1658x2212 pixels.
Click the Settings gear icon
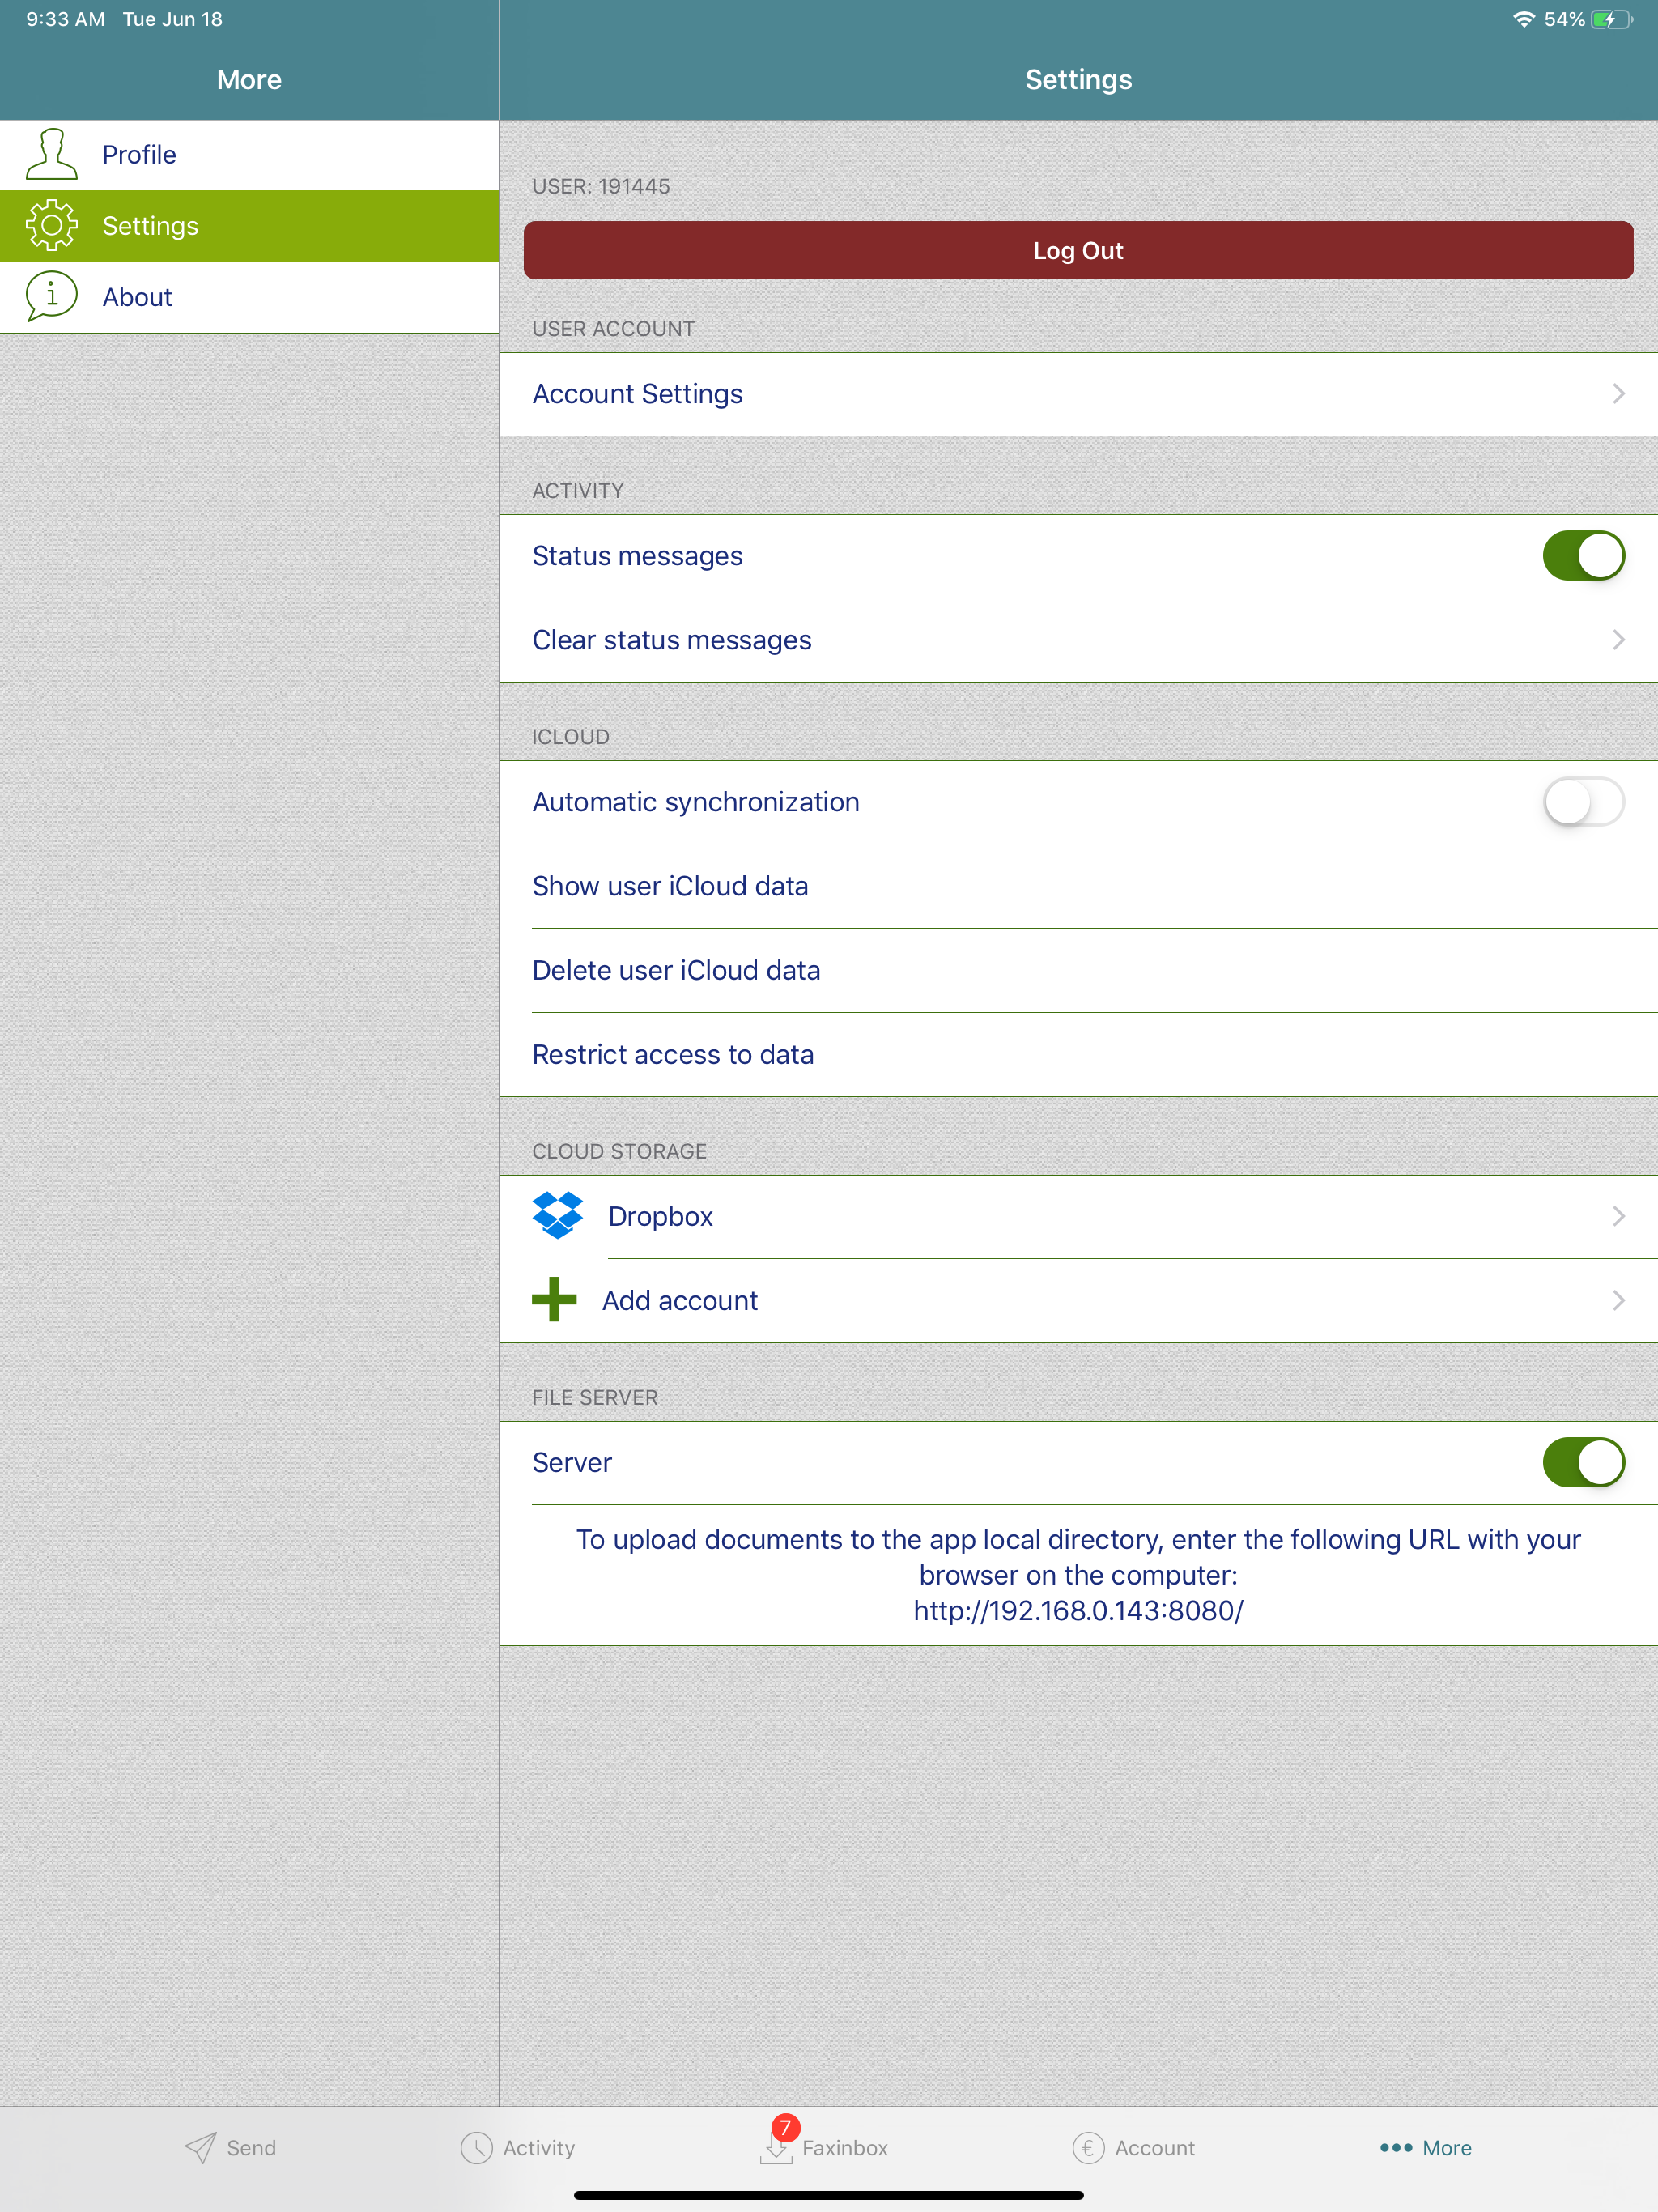(51, 225)
